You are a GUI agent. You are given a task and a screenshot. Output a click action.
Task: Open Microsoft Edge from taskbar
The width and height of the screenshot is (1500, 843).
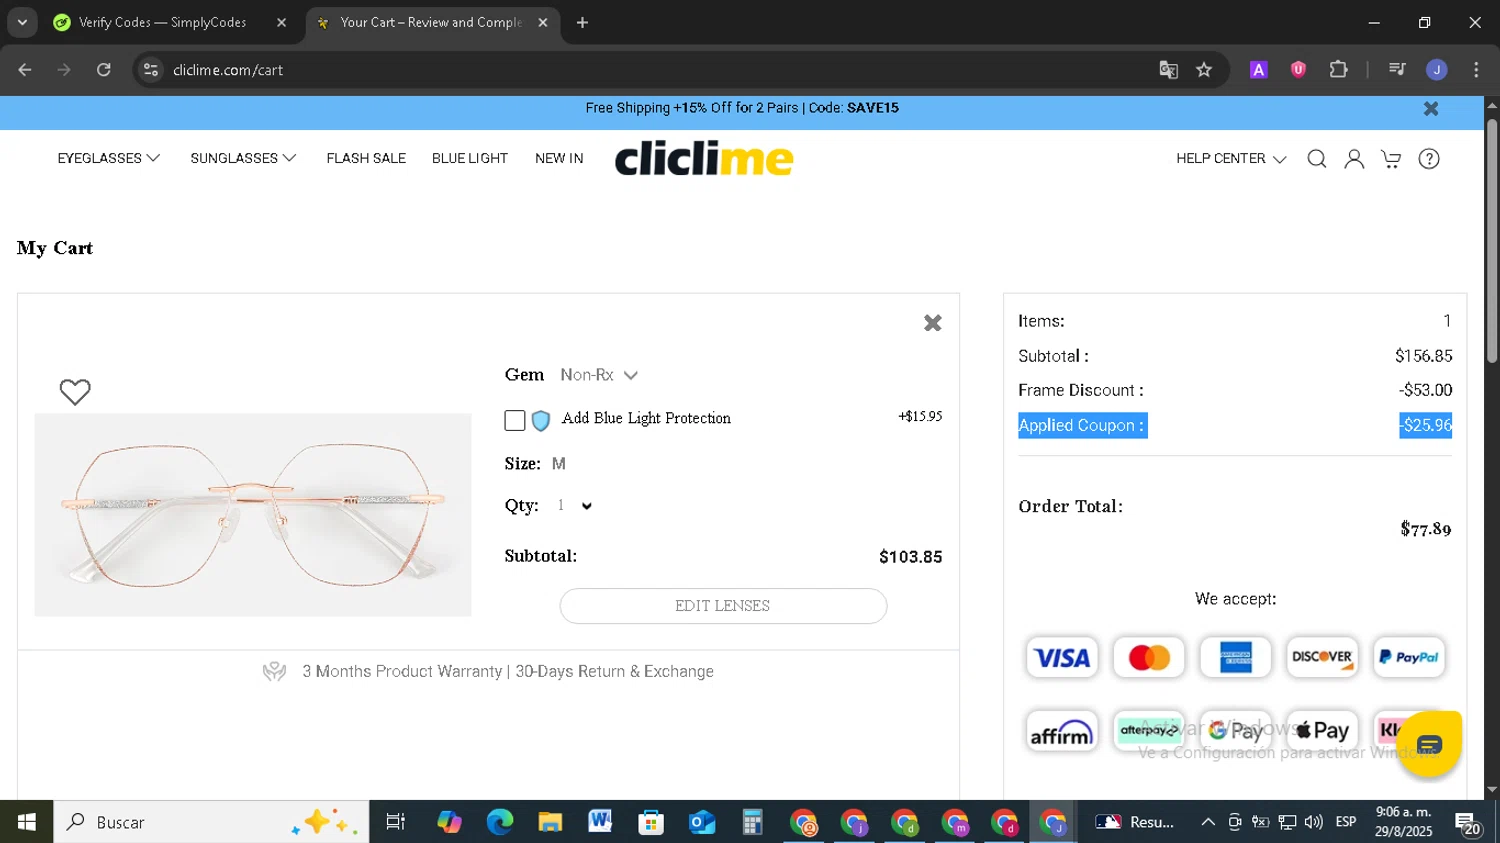click(x=499, y=822)
